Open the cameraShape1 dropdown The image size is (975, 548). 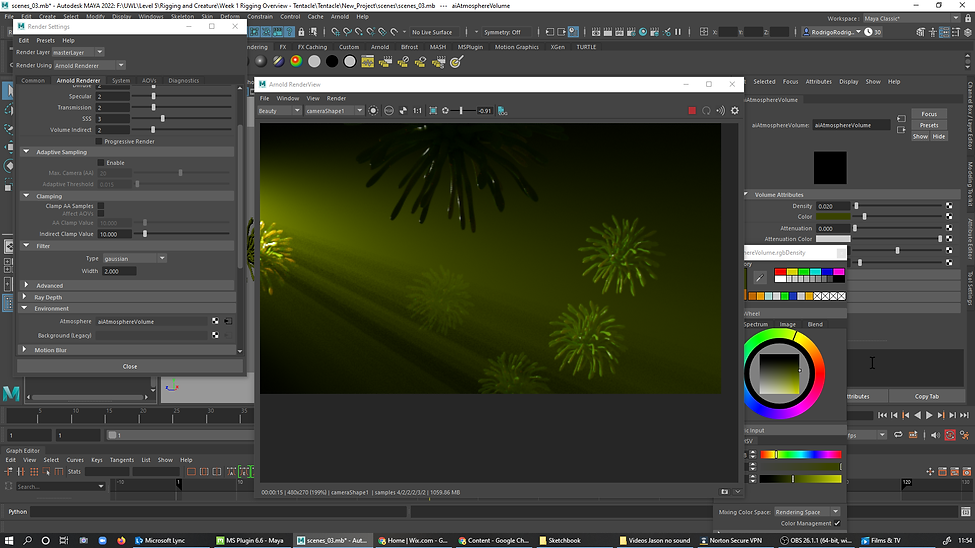(334, 111)
